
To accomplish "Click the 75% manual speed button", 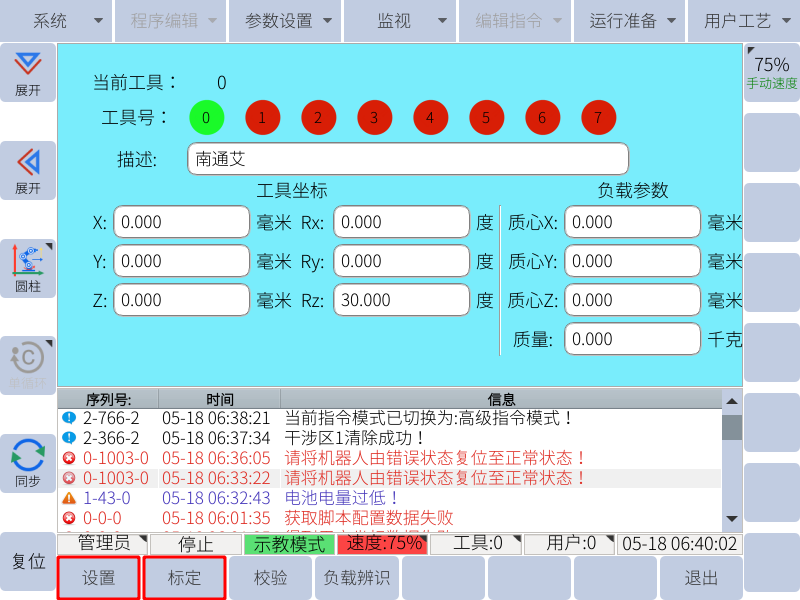I will point(771,72).
